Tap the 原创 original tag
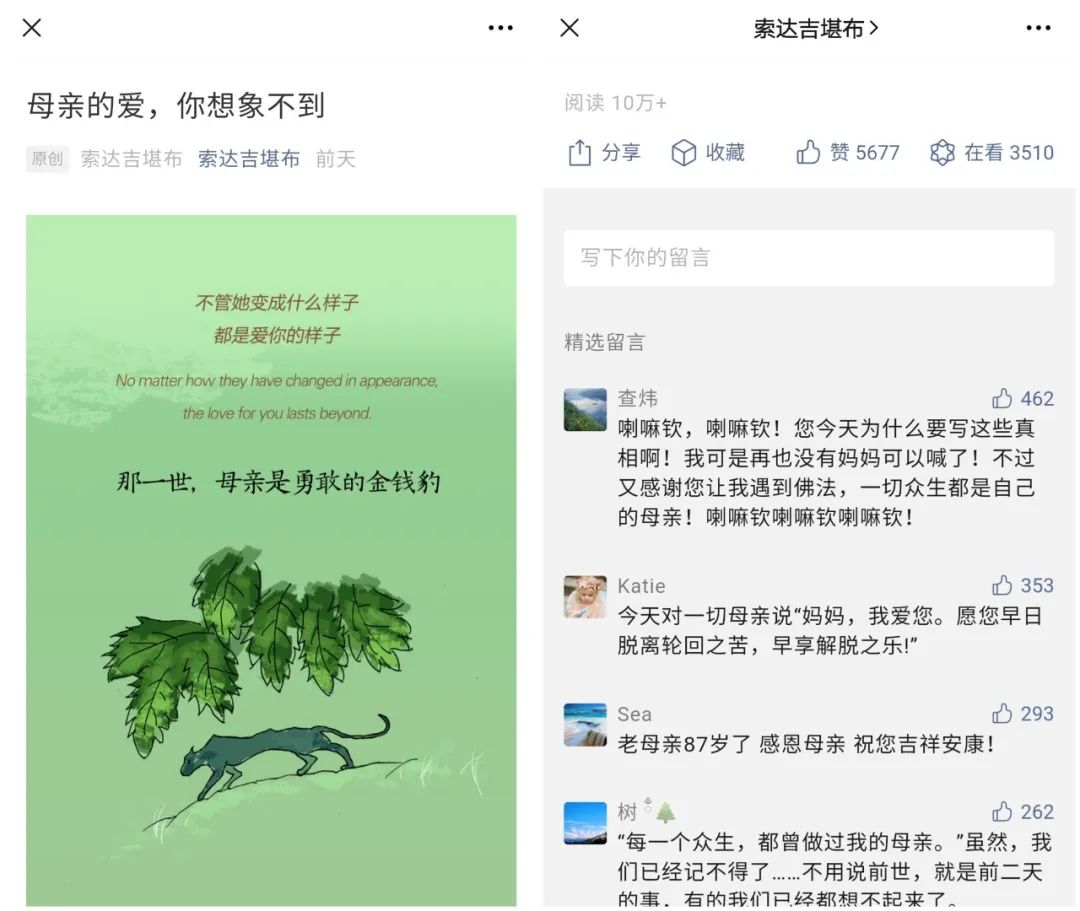This screenshot has height=911, width=1080. 48,159
